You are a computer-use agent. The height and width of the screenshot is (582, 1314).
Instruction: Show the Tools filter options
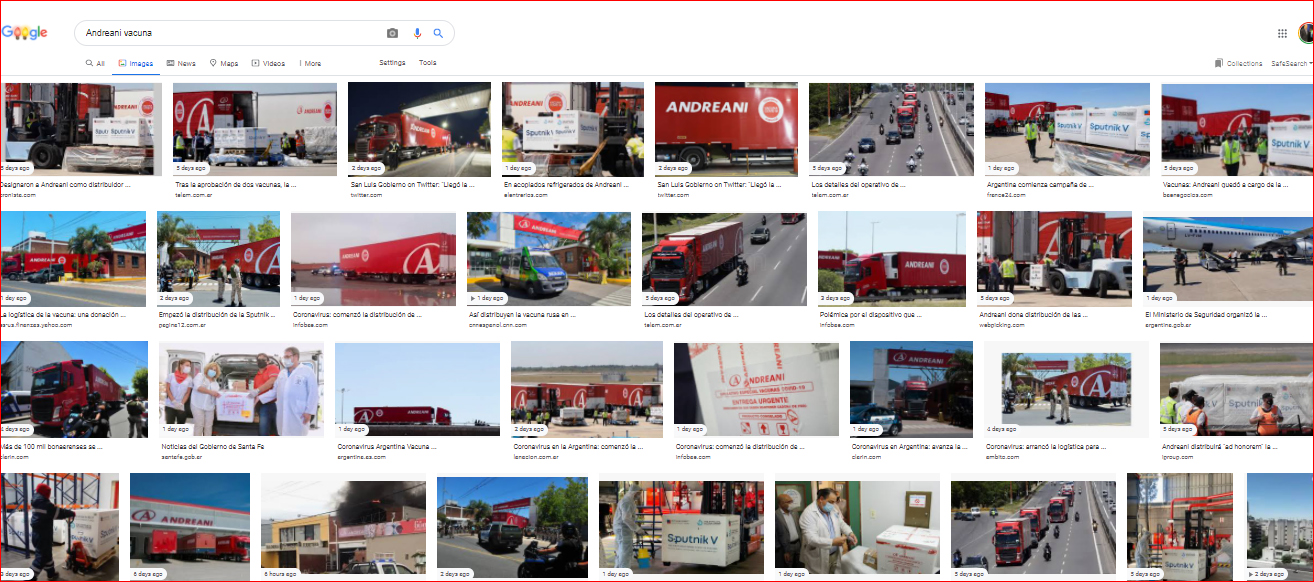point(427,63)
